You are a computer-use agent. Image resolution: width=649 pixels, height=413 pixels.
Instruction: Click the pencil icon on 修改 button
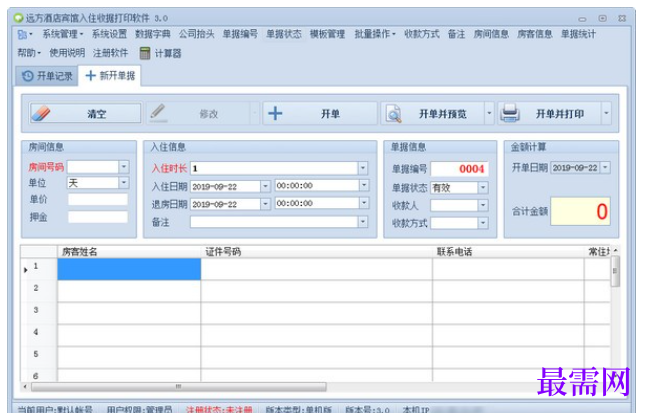[x=158, y=113]
